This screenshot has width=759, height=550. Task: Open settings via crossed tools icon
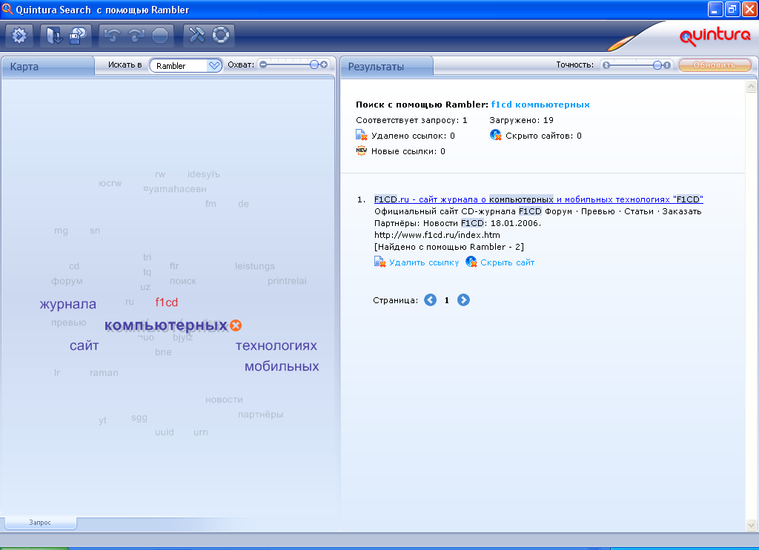tap(197, 35)
